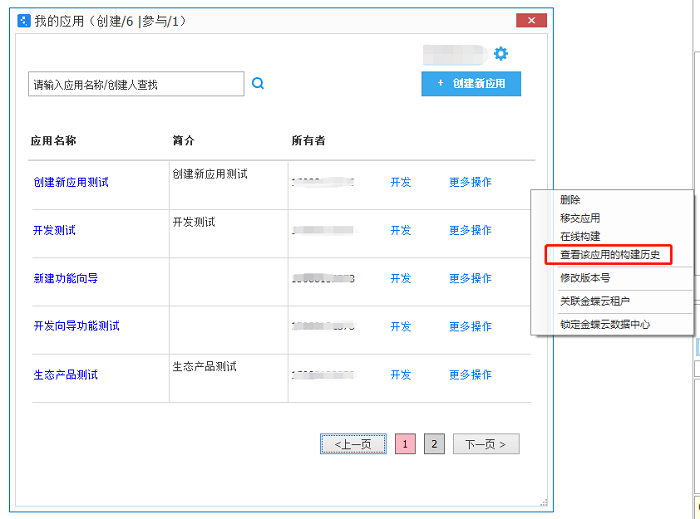Focus the application name search field
Image resolution: width=700 pixels, height=519 pixels.
click(x=136, y=84)
